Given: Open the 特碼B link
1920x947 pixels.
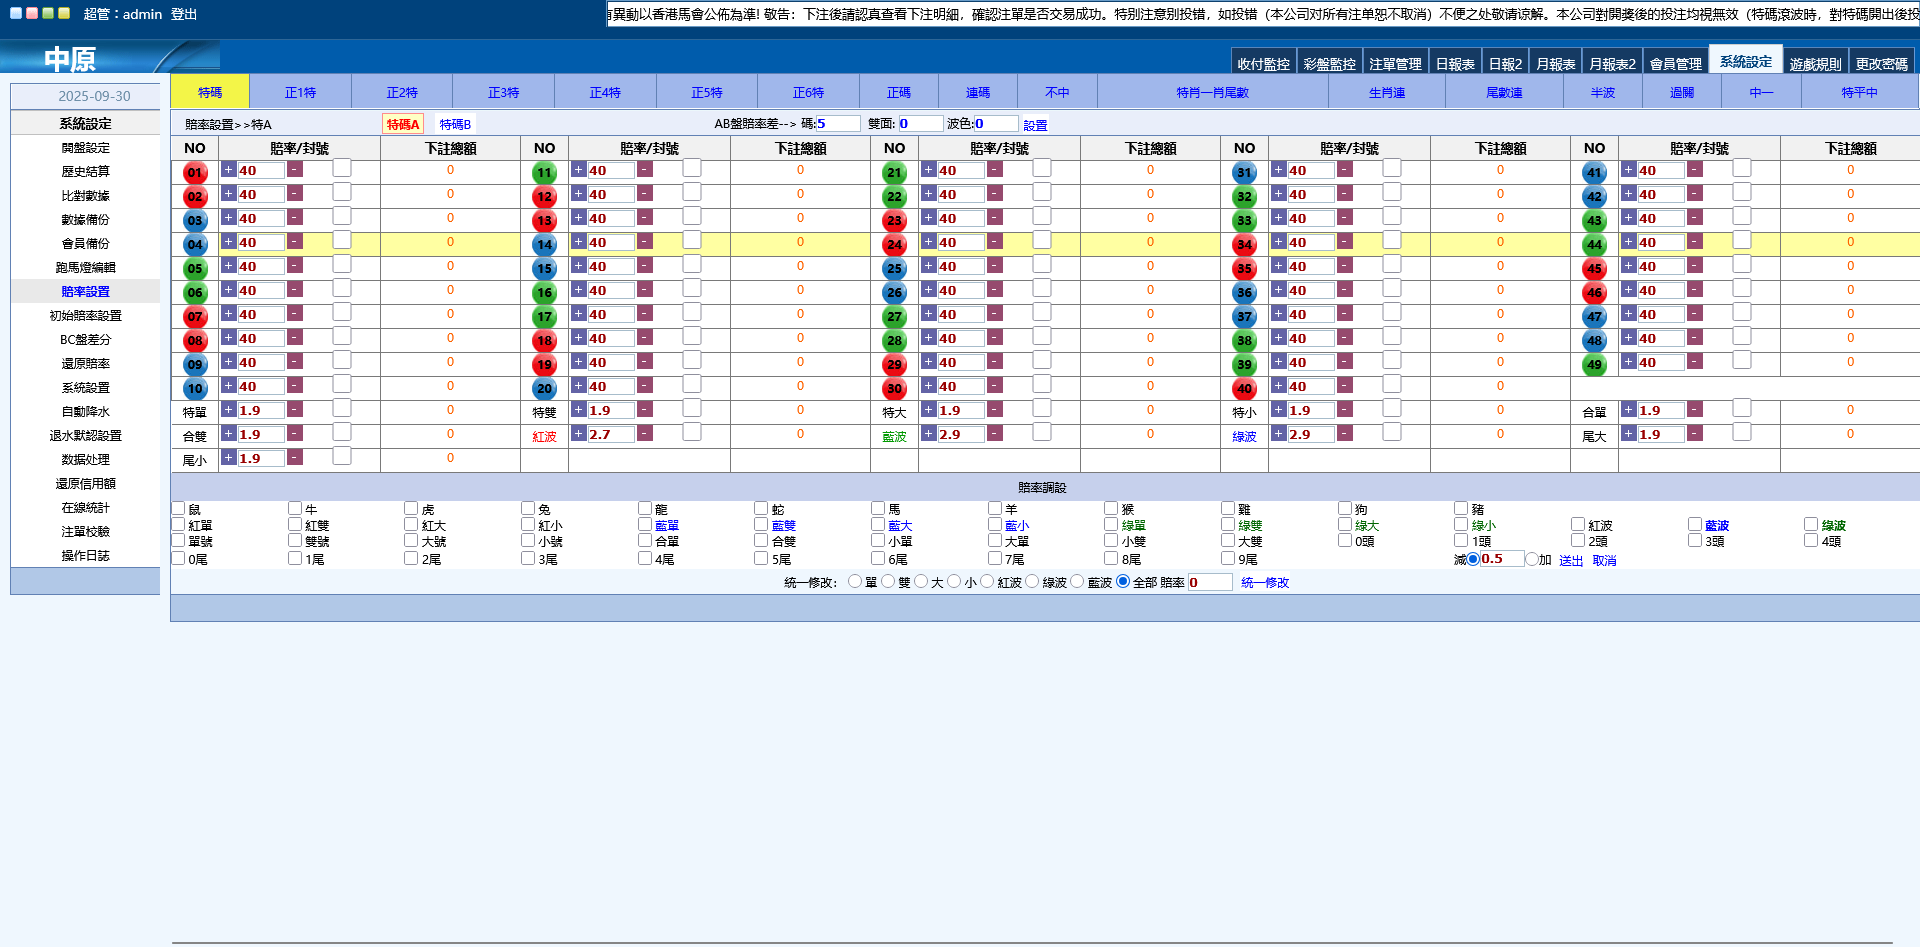Looking at the screenshot, I should (455, 124).
